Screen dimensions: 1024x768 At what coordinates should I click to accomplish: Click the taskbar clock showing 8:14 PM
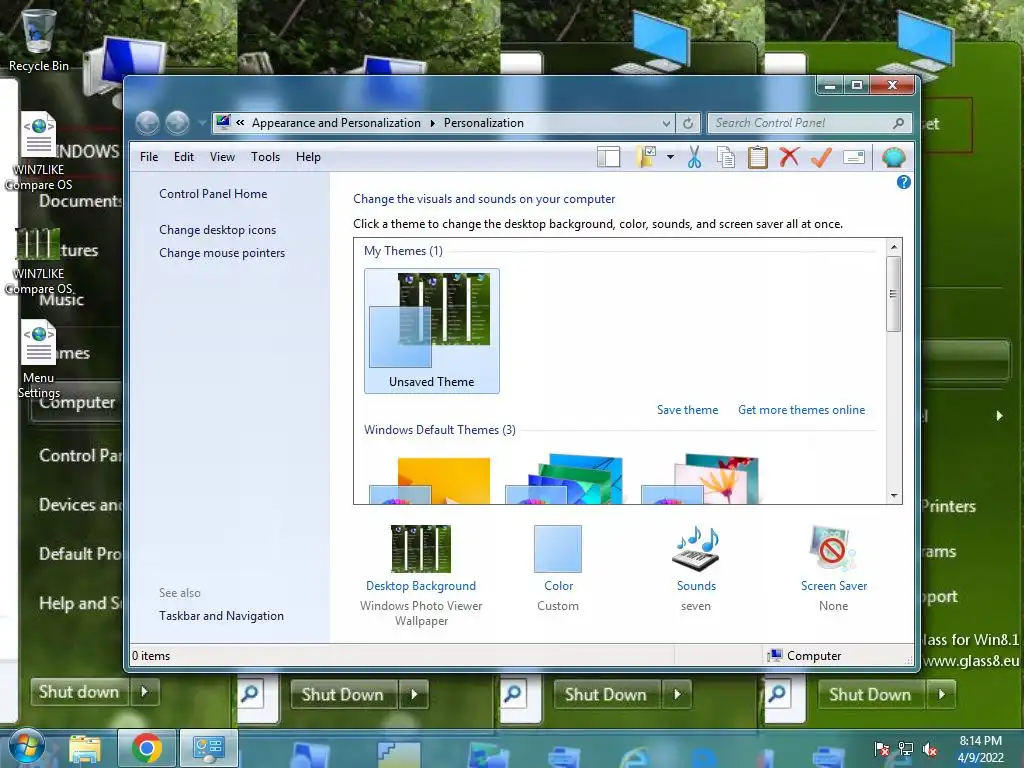980,749
